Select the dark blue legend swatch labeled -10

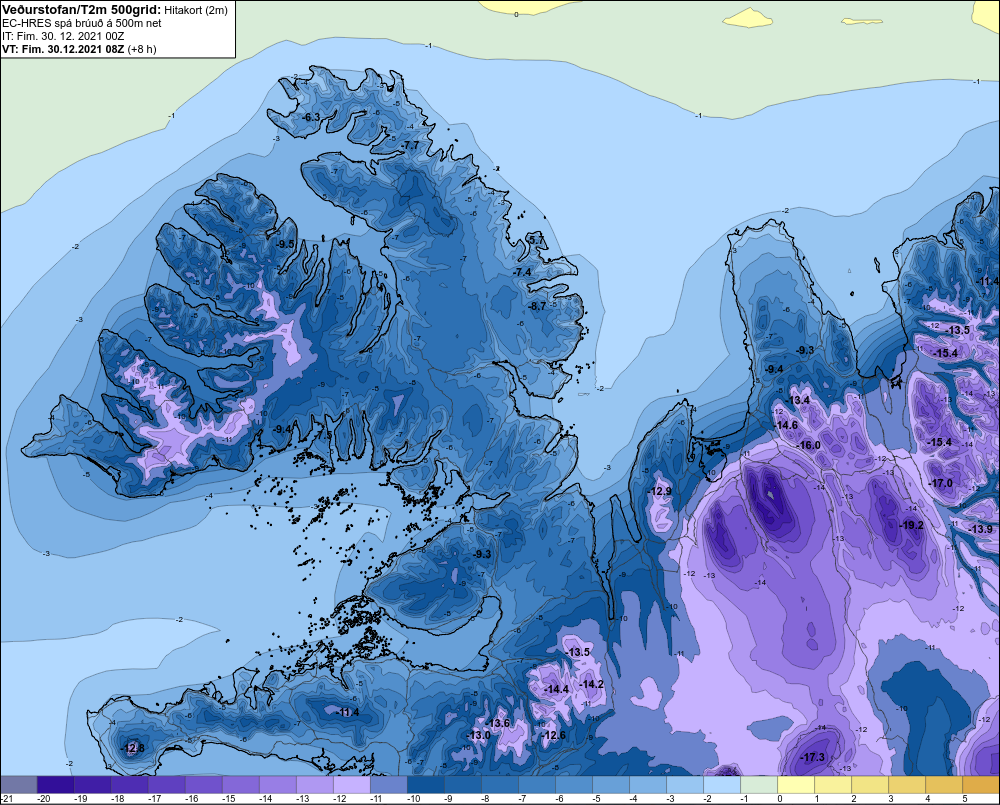point(425,784)
